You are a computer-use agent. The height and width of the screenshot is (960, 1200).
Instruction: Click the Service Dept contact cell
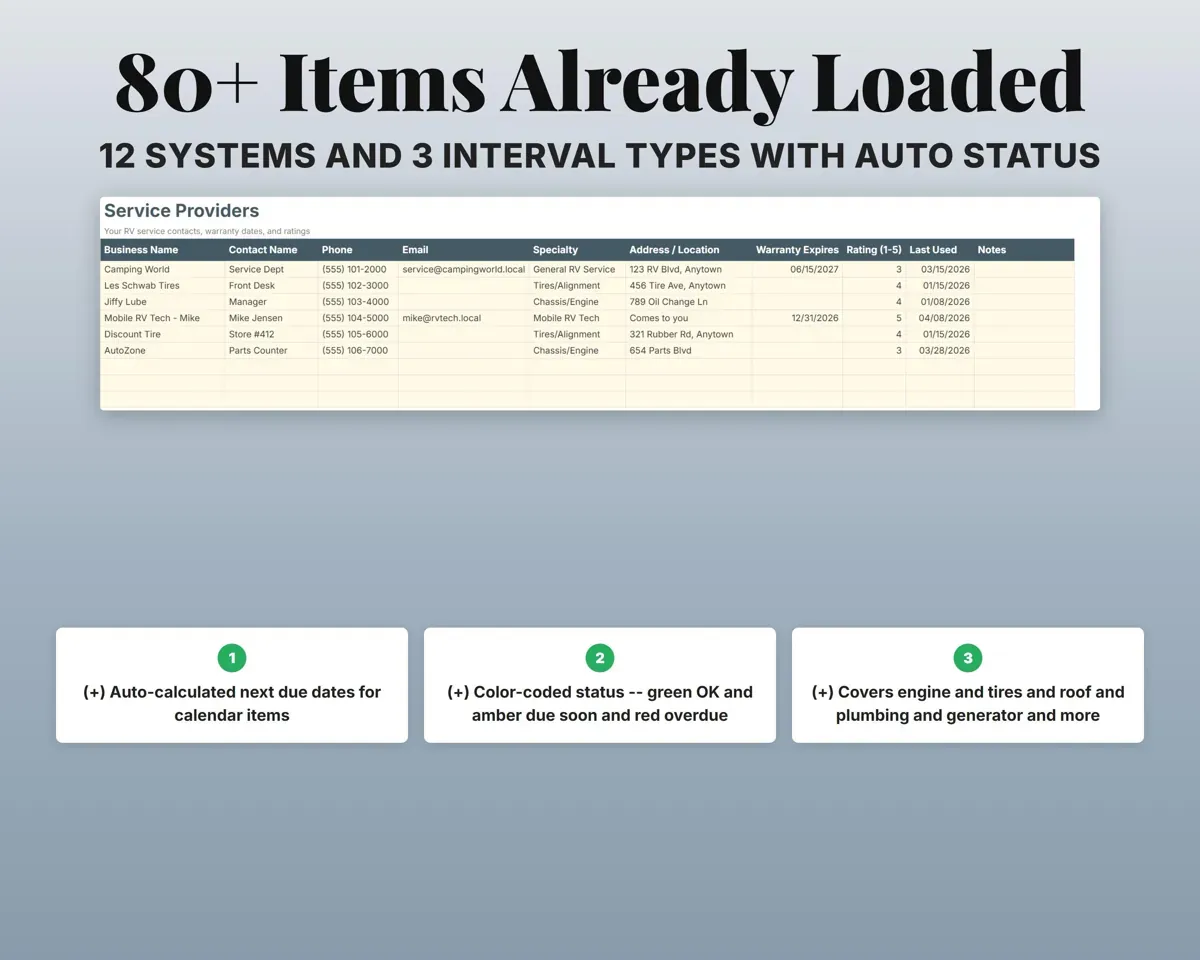click(271, 269)
